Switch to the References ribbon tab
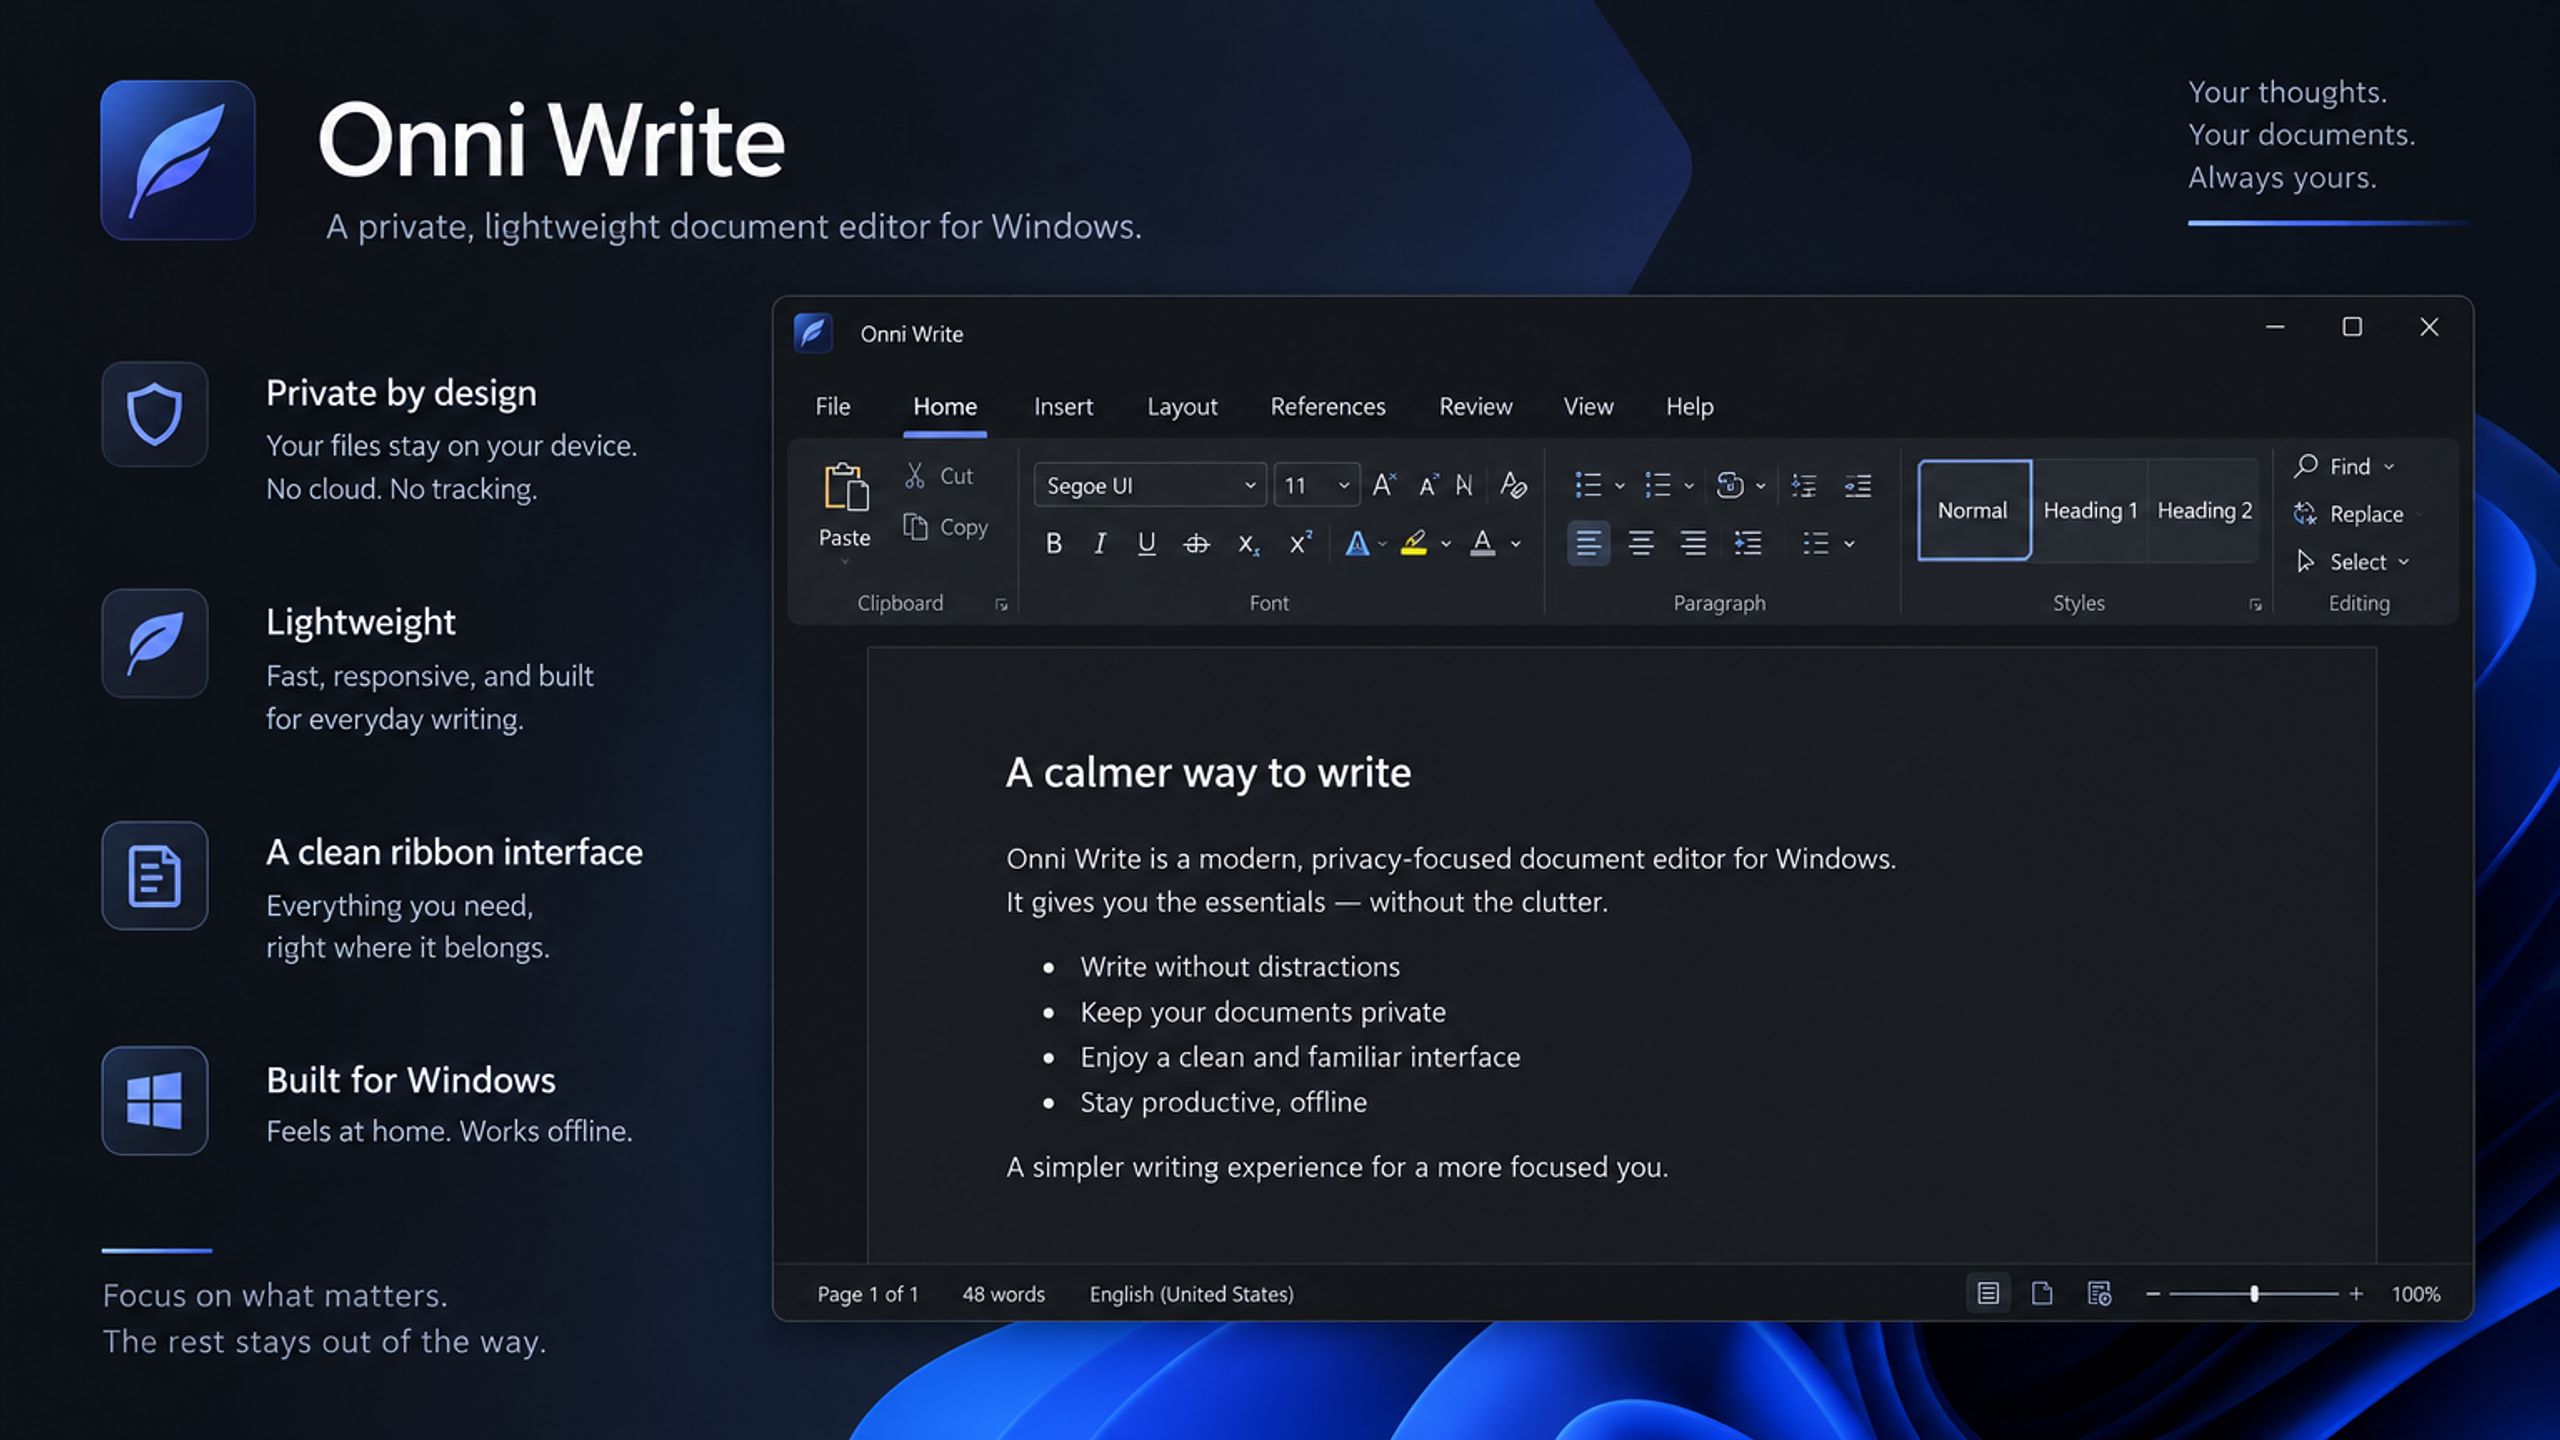2560x1440 pixels. tap(1328, 406)
